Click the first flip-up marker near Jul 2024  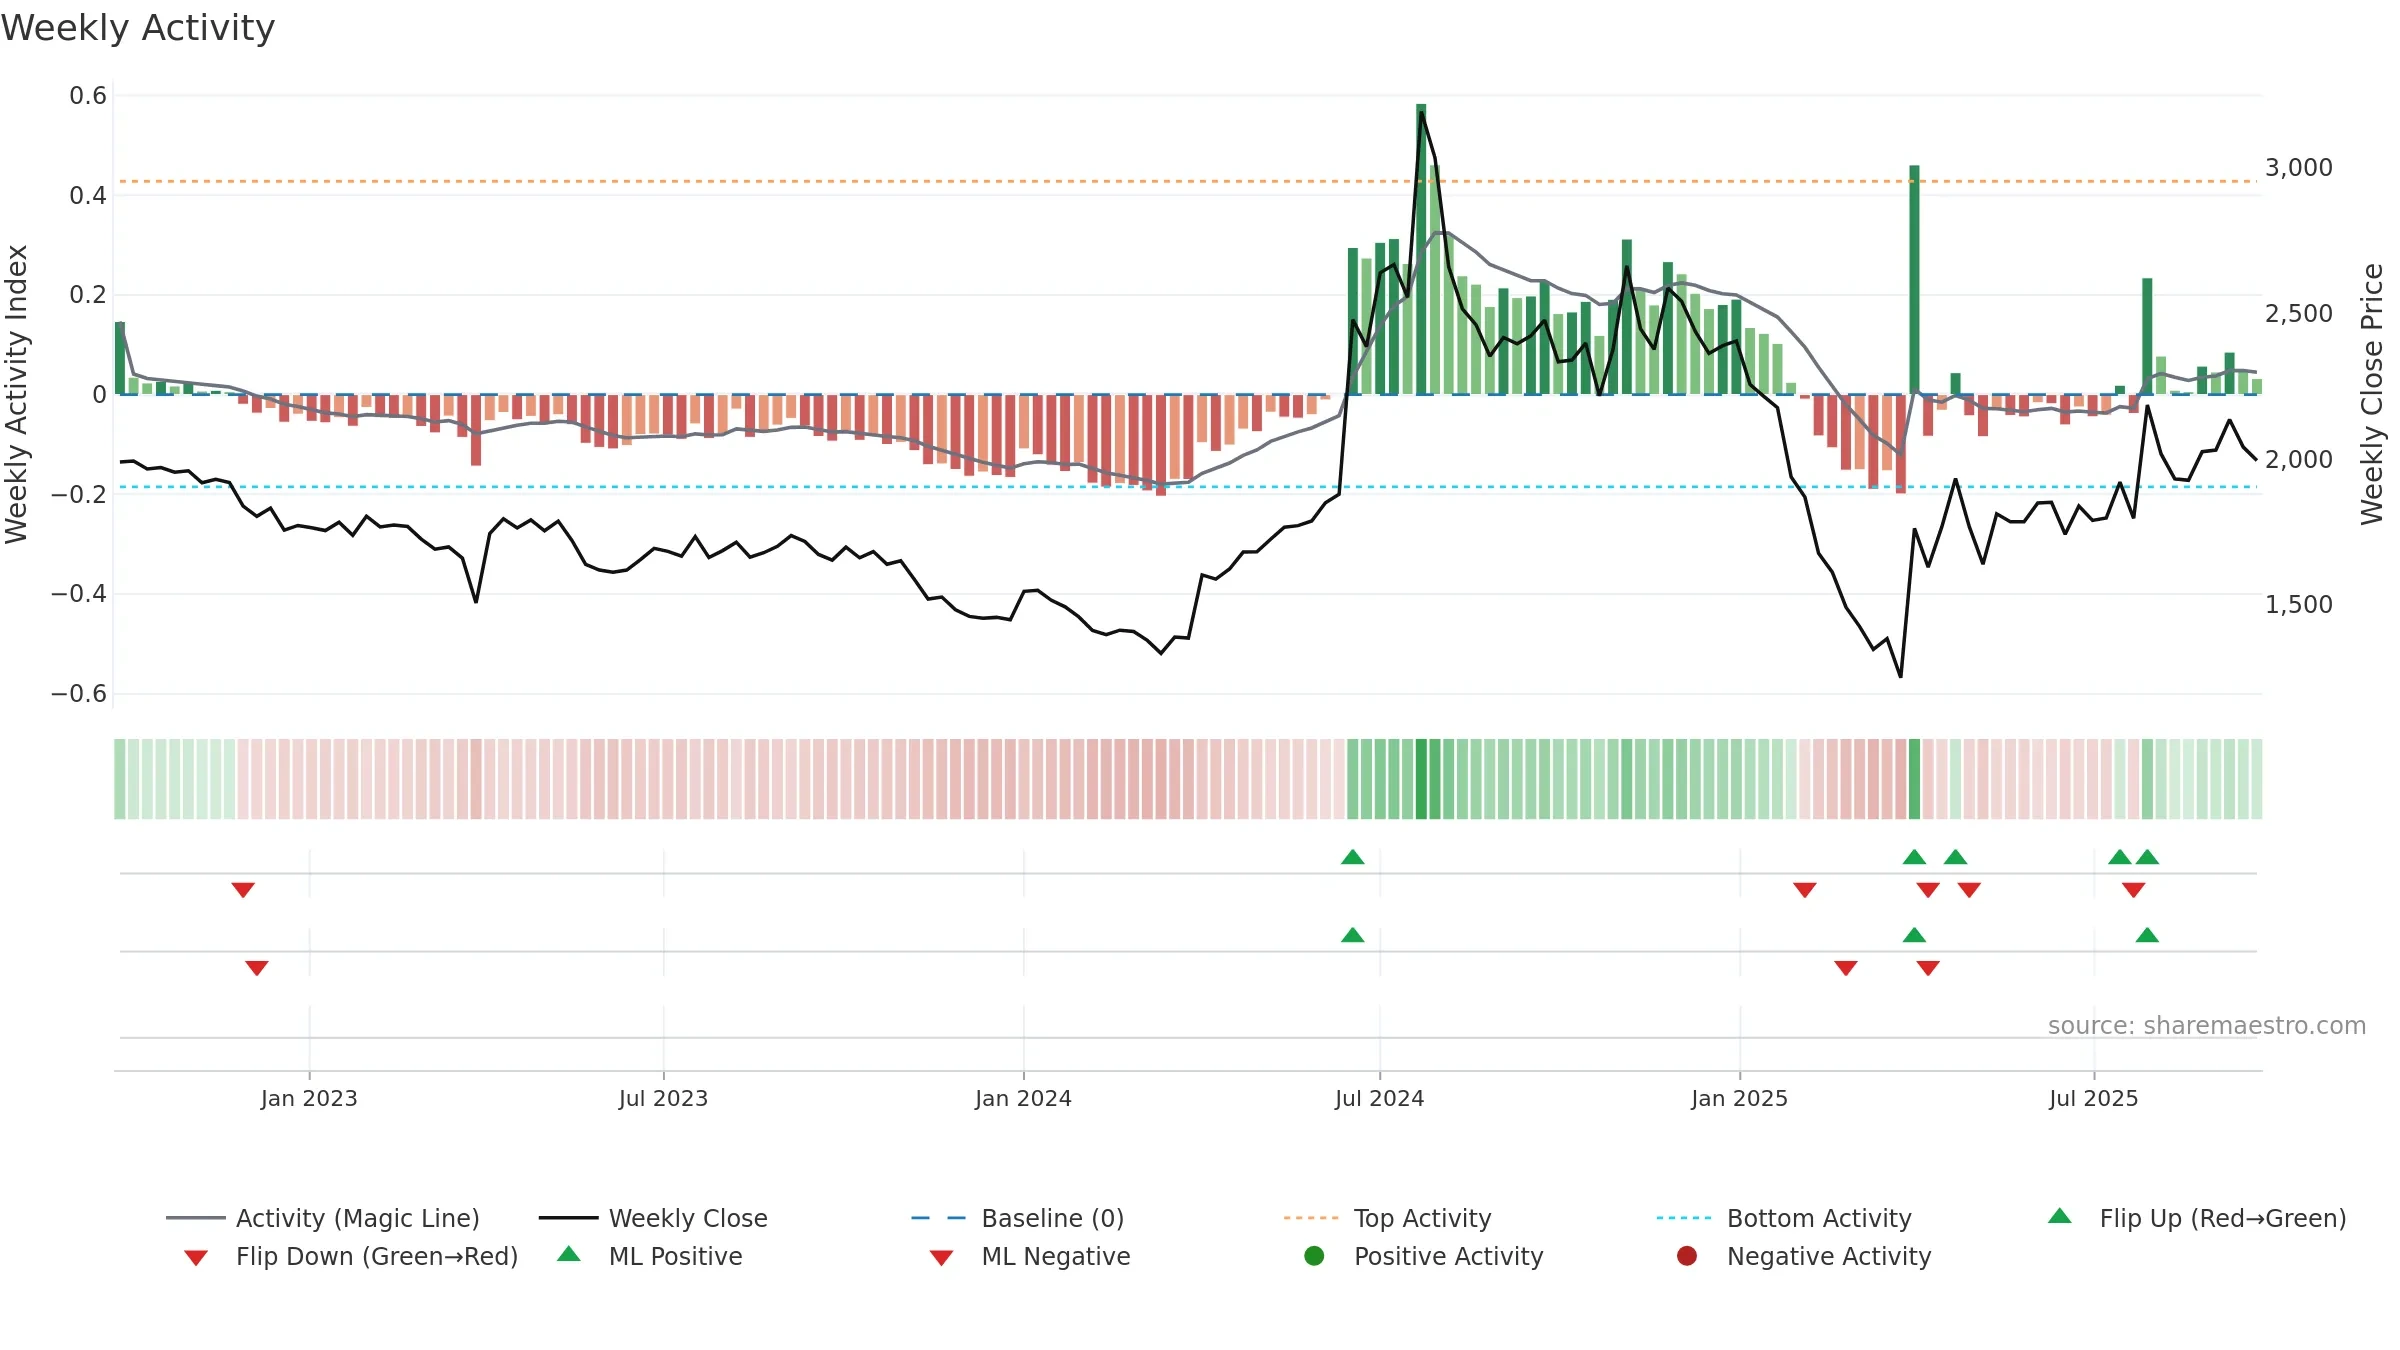[1352, 857]
